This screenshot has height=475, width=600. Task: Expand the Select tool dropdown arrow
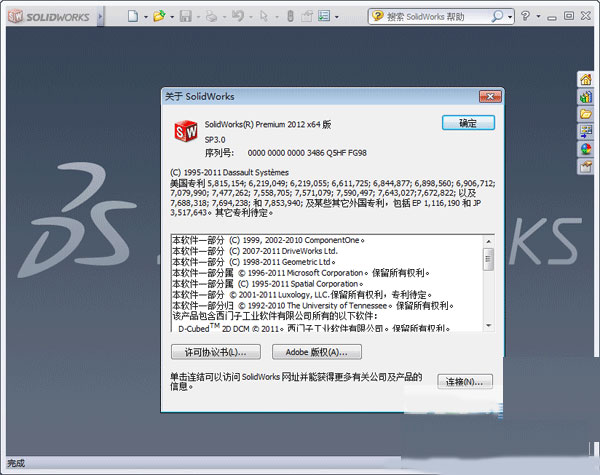(x=277, y=17)
